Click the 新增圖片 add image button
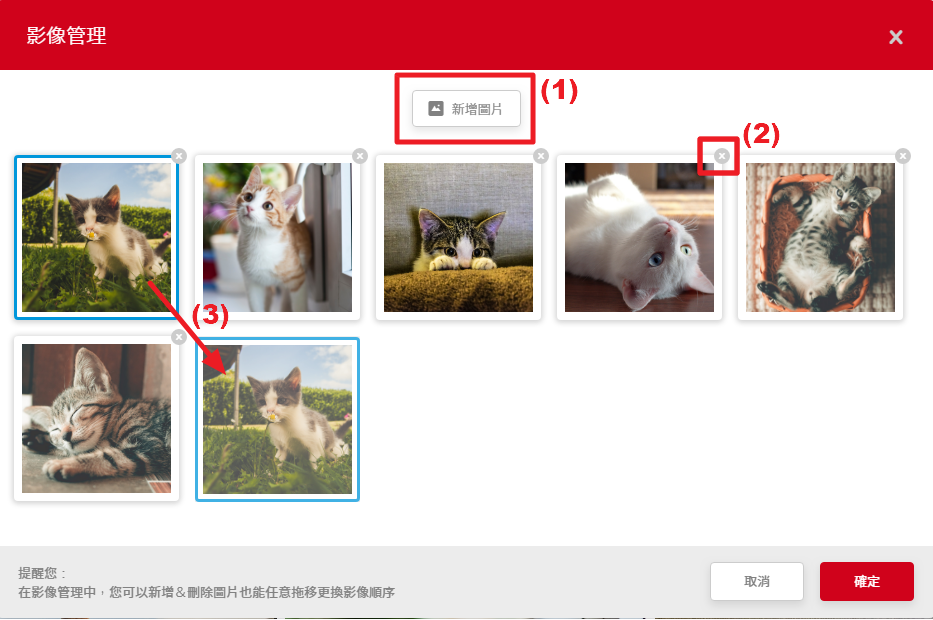 466,108
